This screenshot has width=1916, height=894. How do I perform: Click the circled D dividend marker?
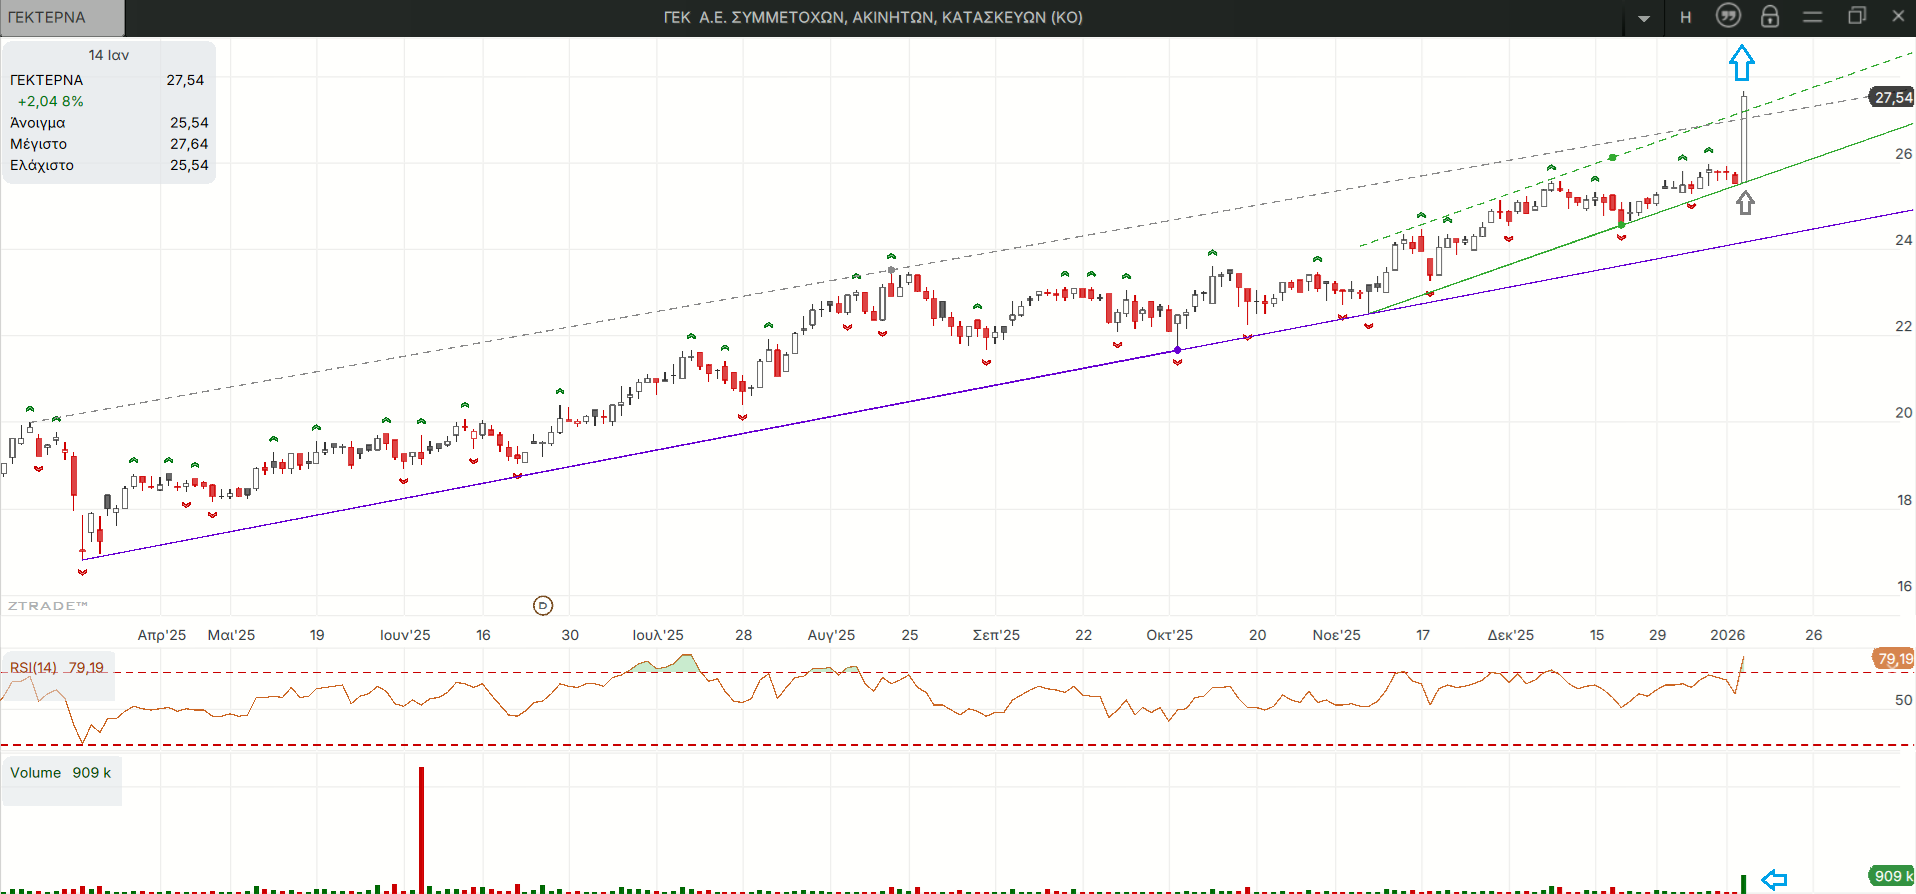(x=543, y=605)
